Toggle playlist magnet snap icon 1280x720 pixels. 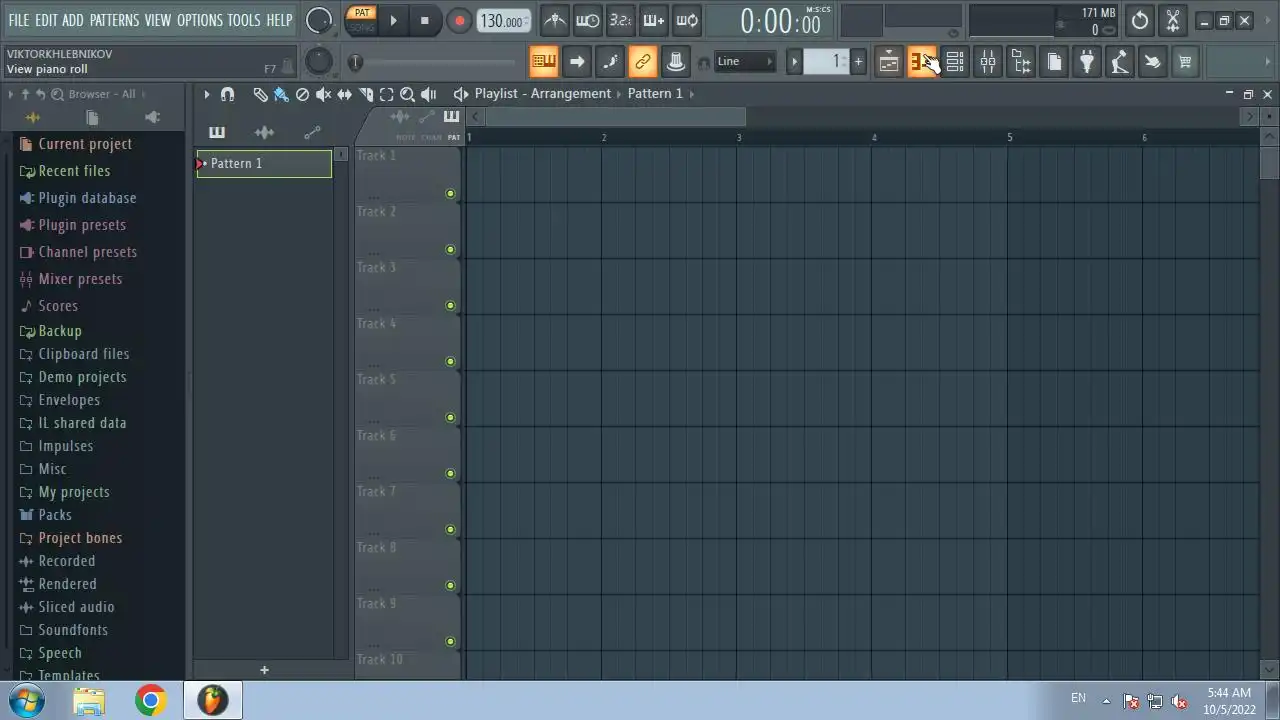pyautogui.click(x=227, y=94)
